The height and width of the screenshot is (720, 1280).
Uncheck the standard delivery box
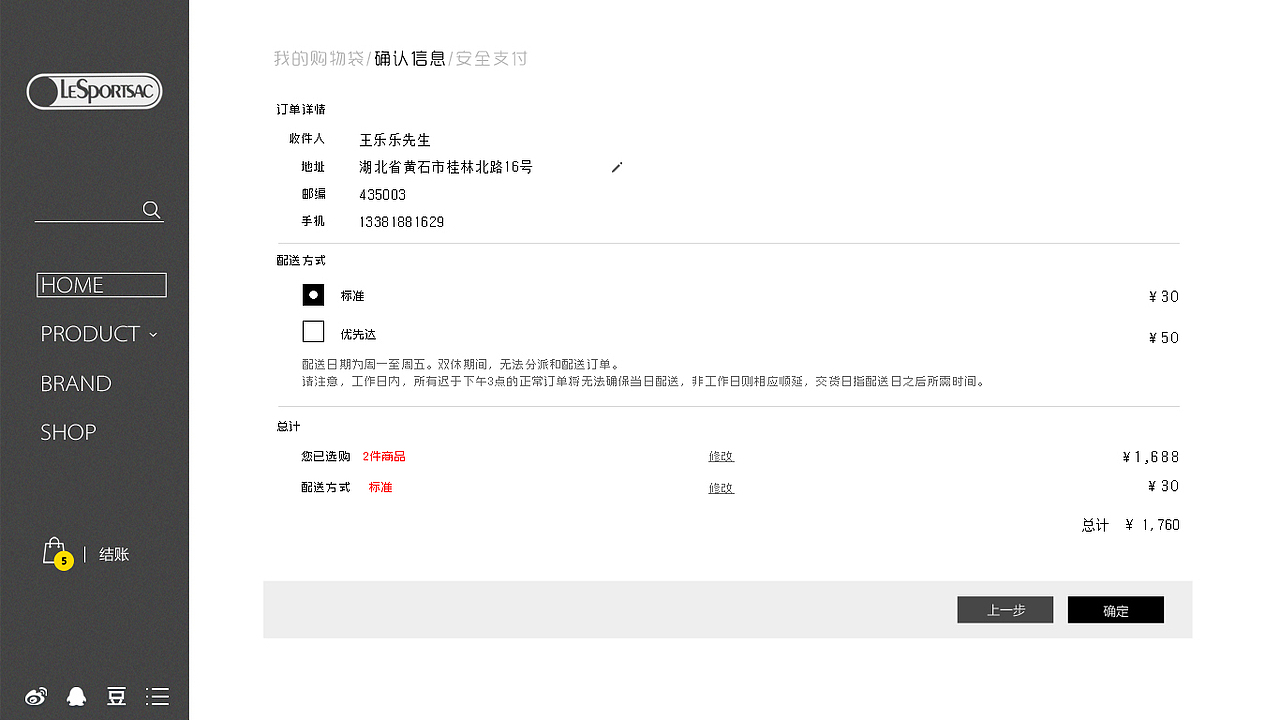point(313,295)
